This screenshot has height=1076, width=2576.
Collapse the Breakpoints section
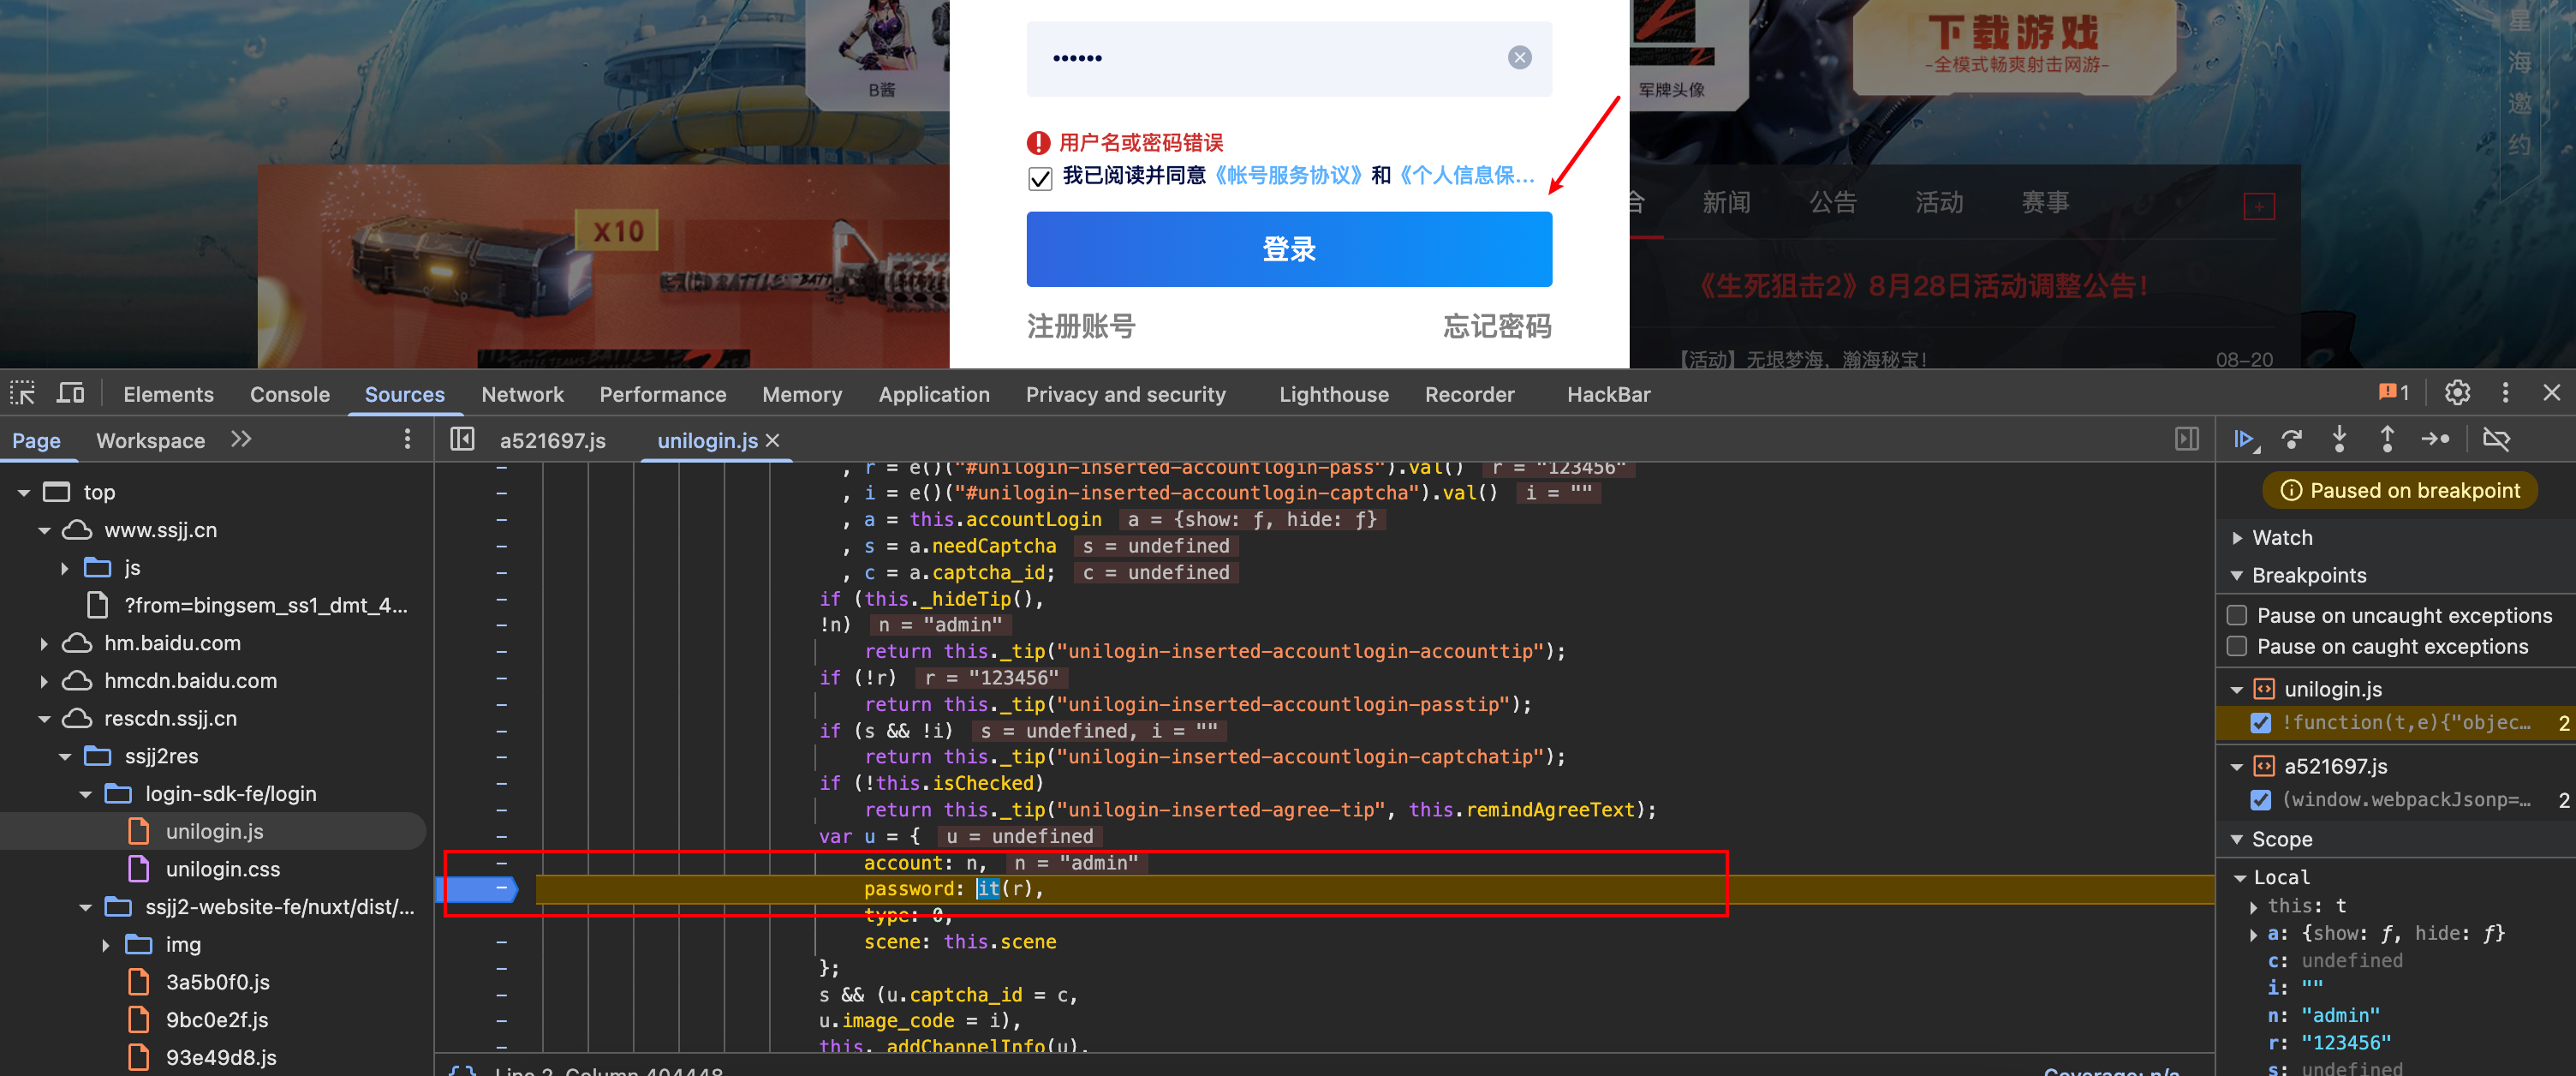pos(2237,575)
